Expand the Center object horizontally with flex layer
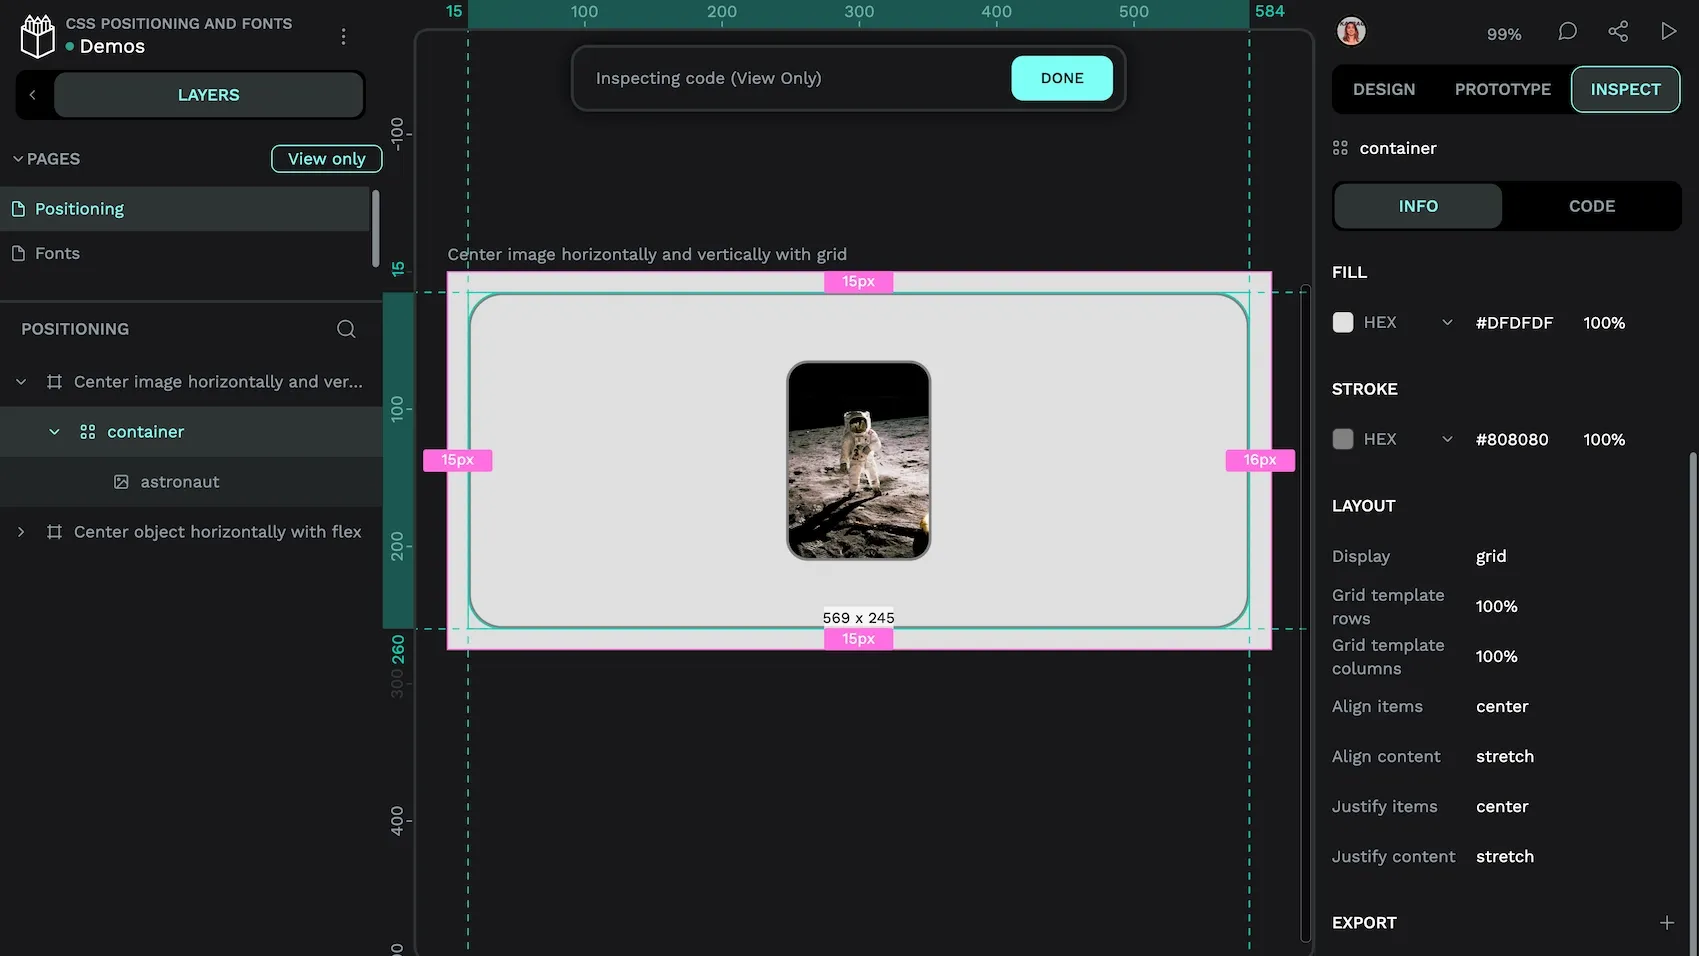This screenshot has height=956, width=1699. [21, 532]
